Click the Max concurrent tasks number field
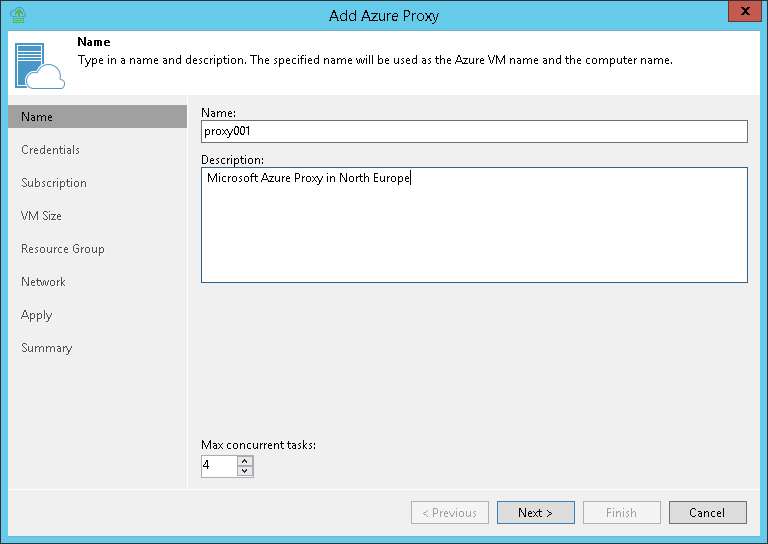 pyautogui.click(x=219, y=466)
